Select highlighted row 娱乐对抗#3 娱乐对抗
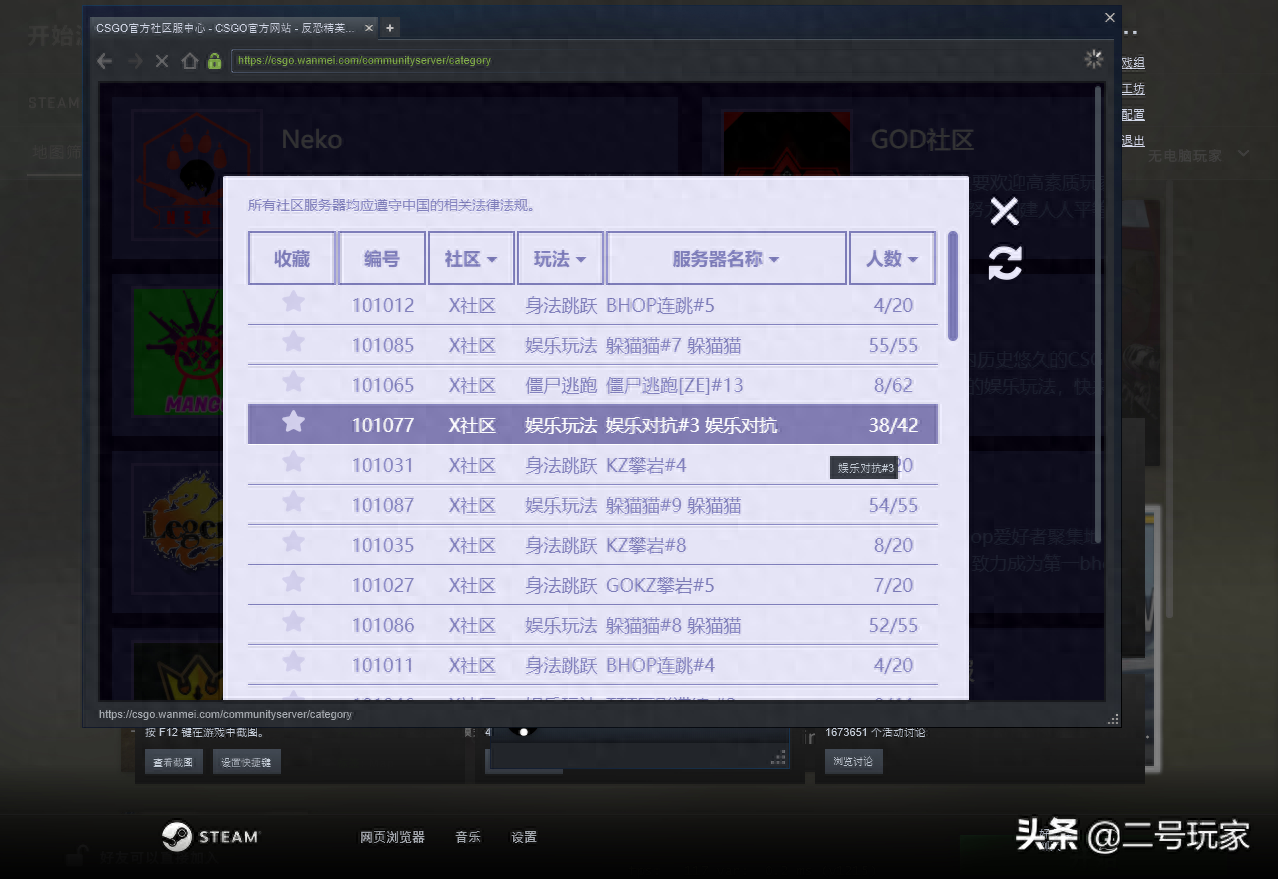This screenshot has height=879, width=1278. click(x=593, y=425)
